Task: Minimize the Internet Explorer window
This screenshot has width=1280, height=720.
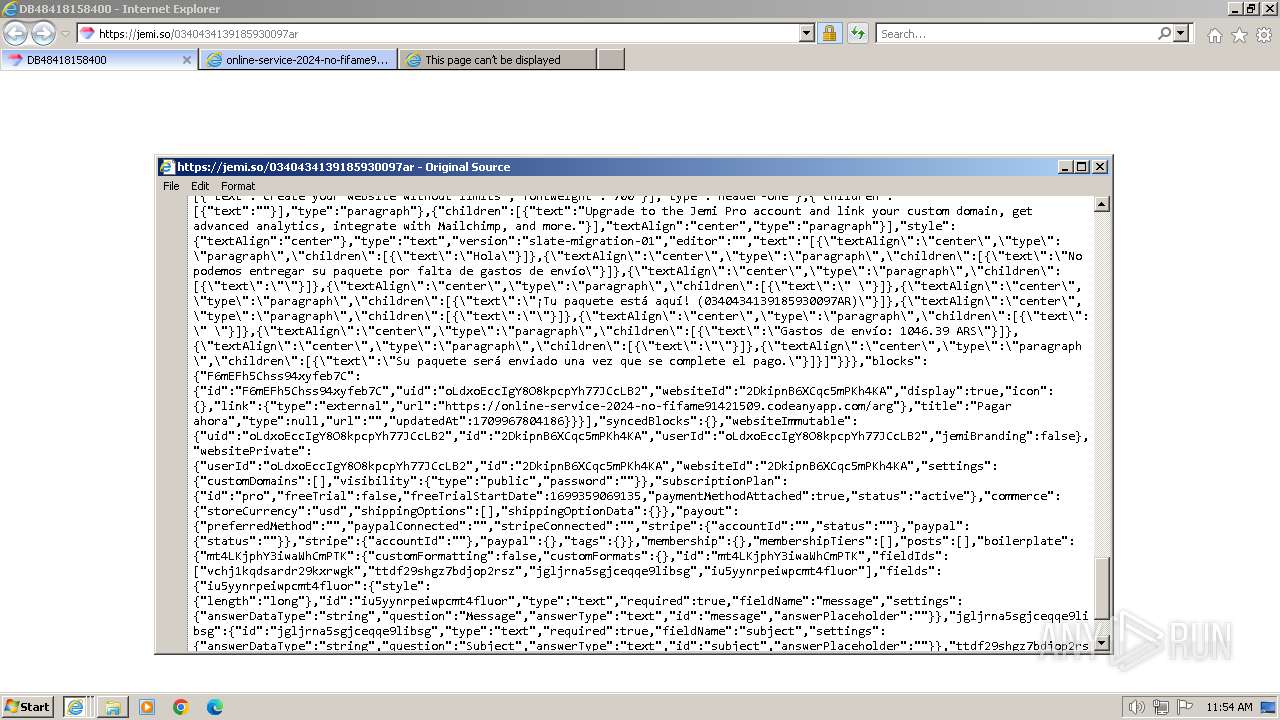Action: [x=1235, y=8]
